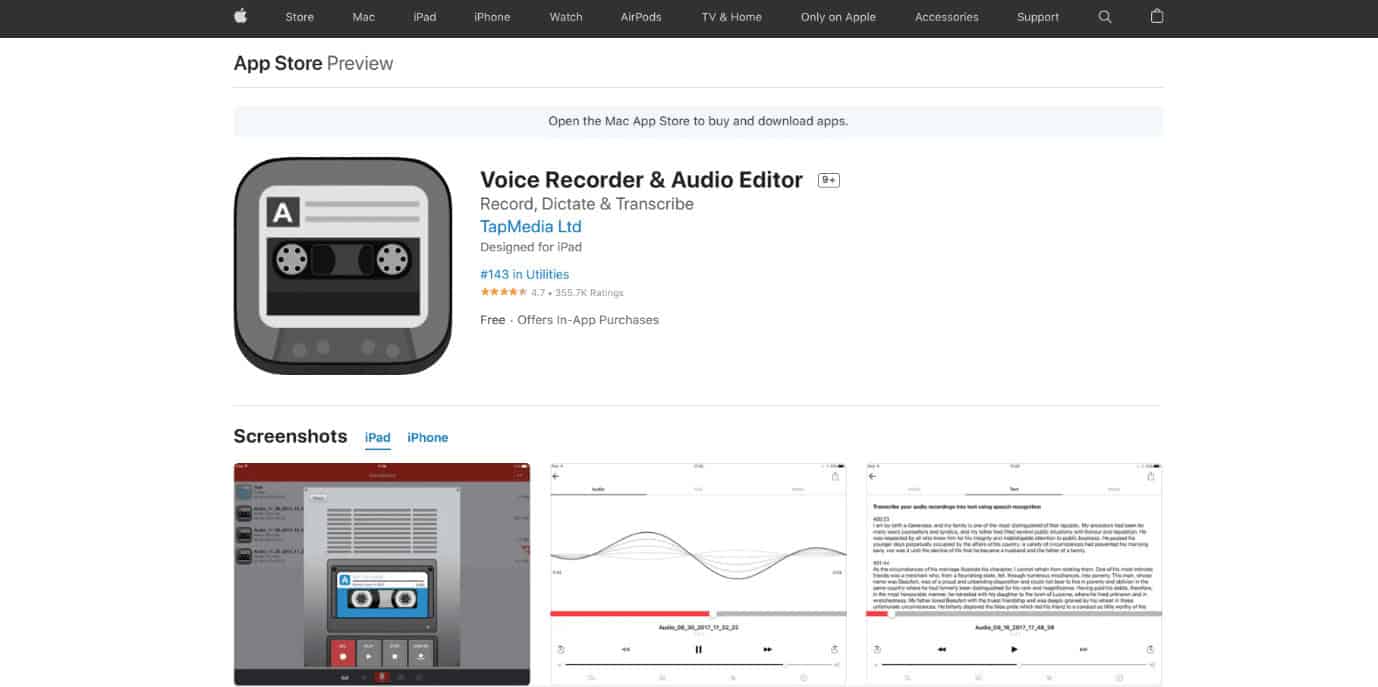Click the share icon in the waveform screenshot
Screen dimensions: 1378x687
tap(835, 477)
